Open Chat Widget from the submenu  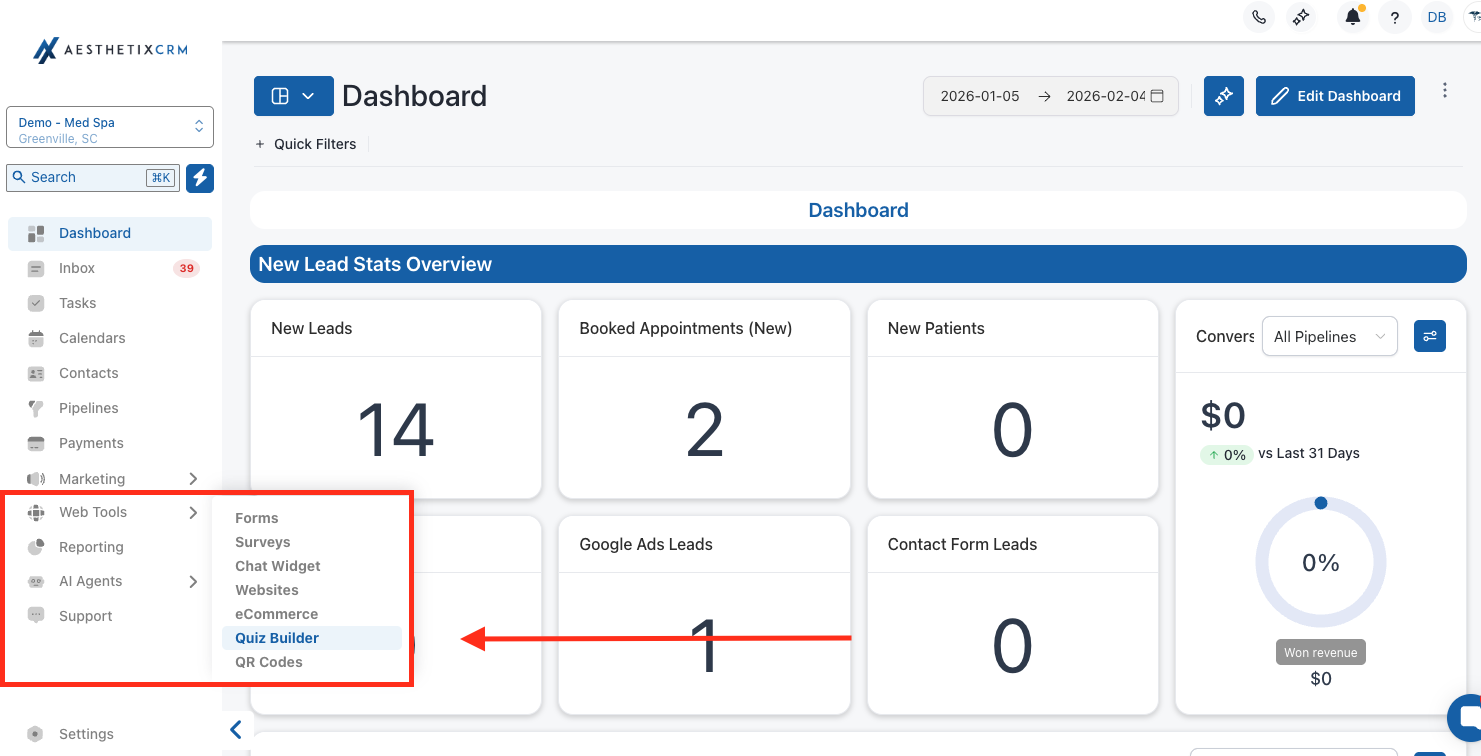click(278, 566)
